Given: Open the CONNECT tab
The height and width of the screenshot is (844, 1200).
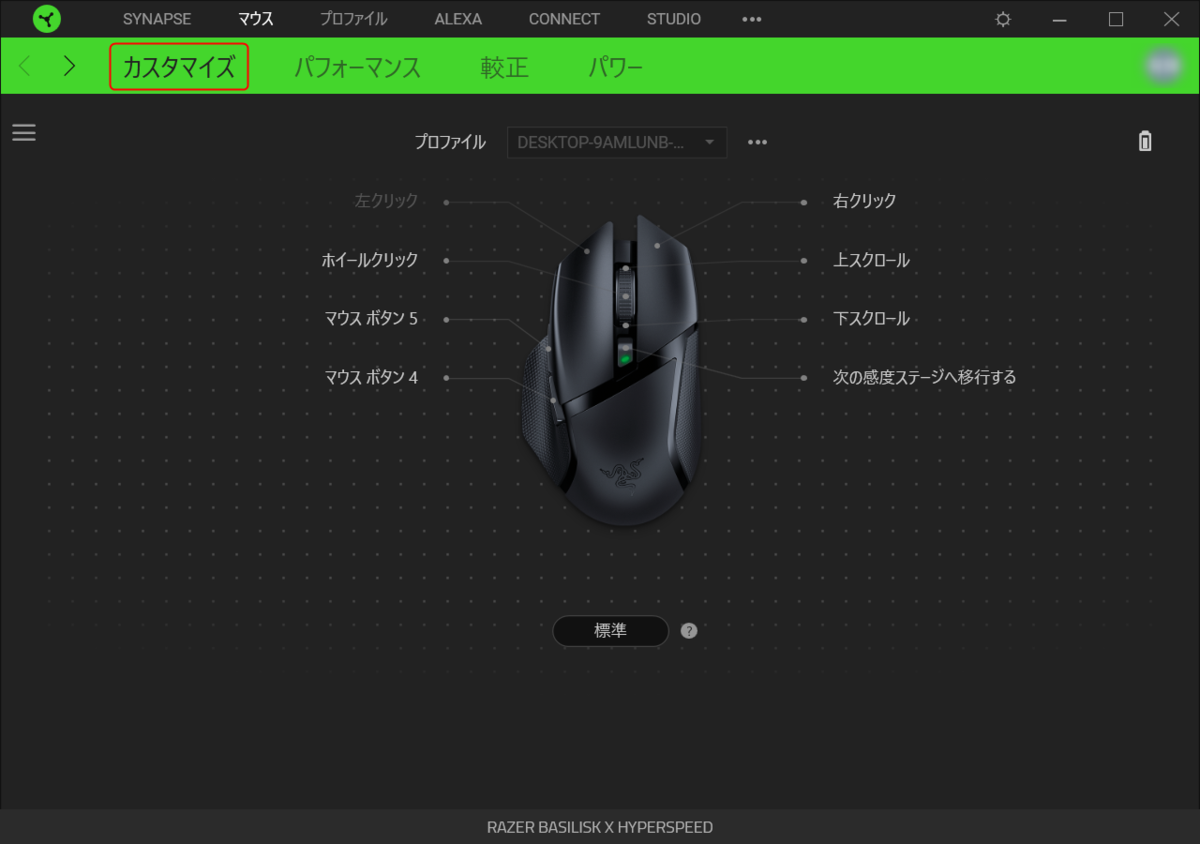Looking at the screenshot, I should (x=565, y=19).
